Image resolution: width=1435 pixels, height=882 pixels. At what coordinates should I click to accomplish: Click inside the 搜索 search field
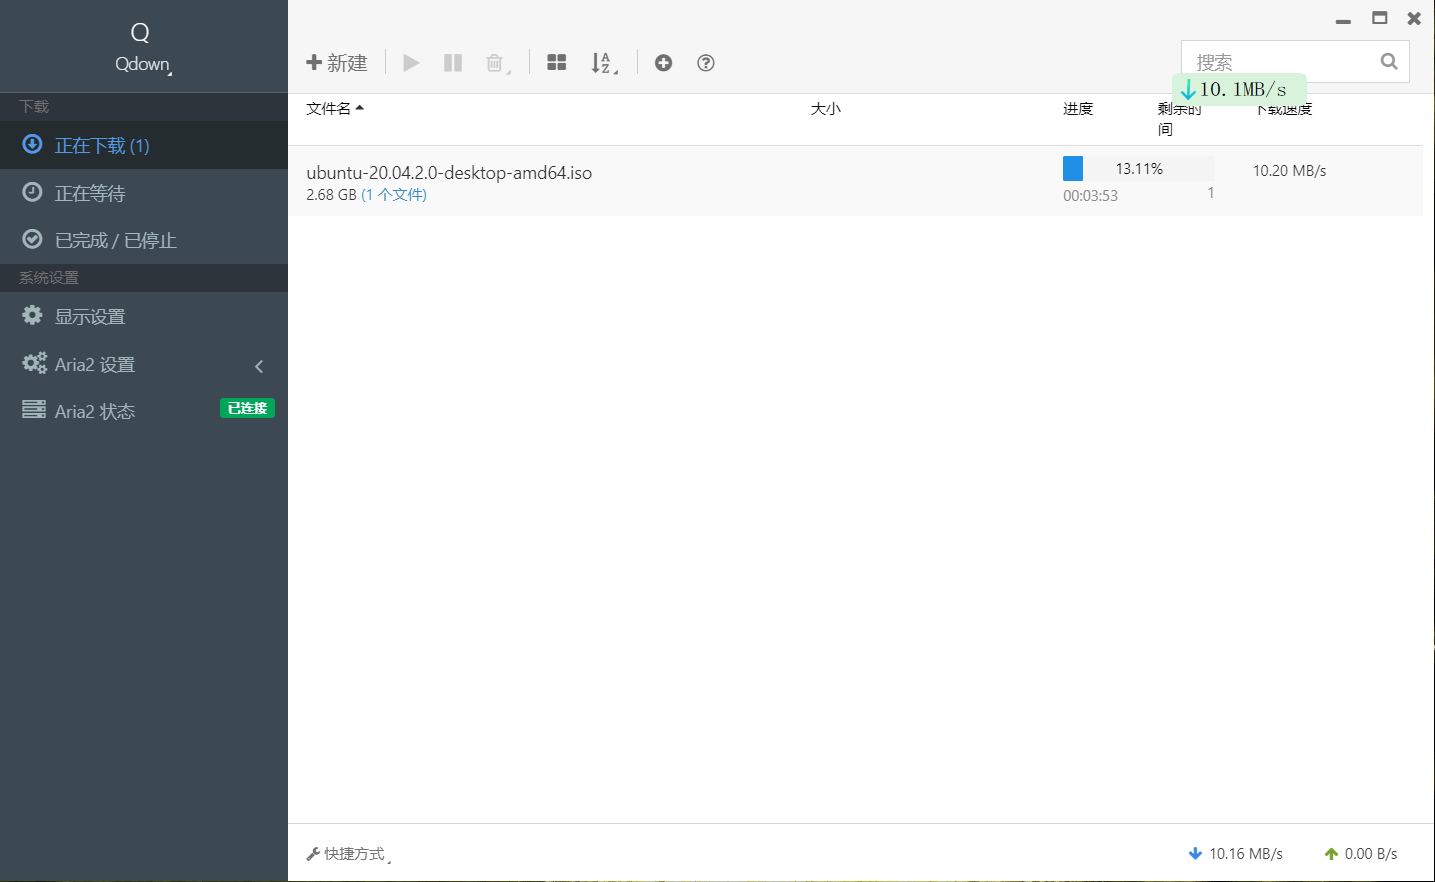[x=1280, y=61]
